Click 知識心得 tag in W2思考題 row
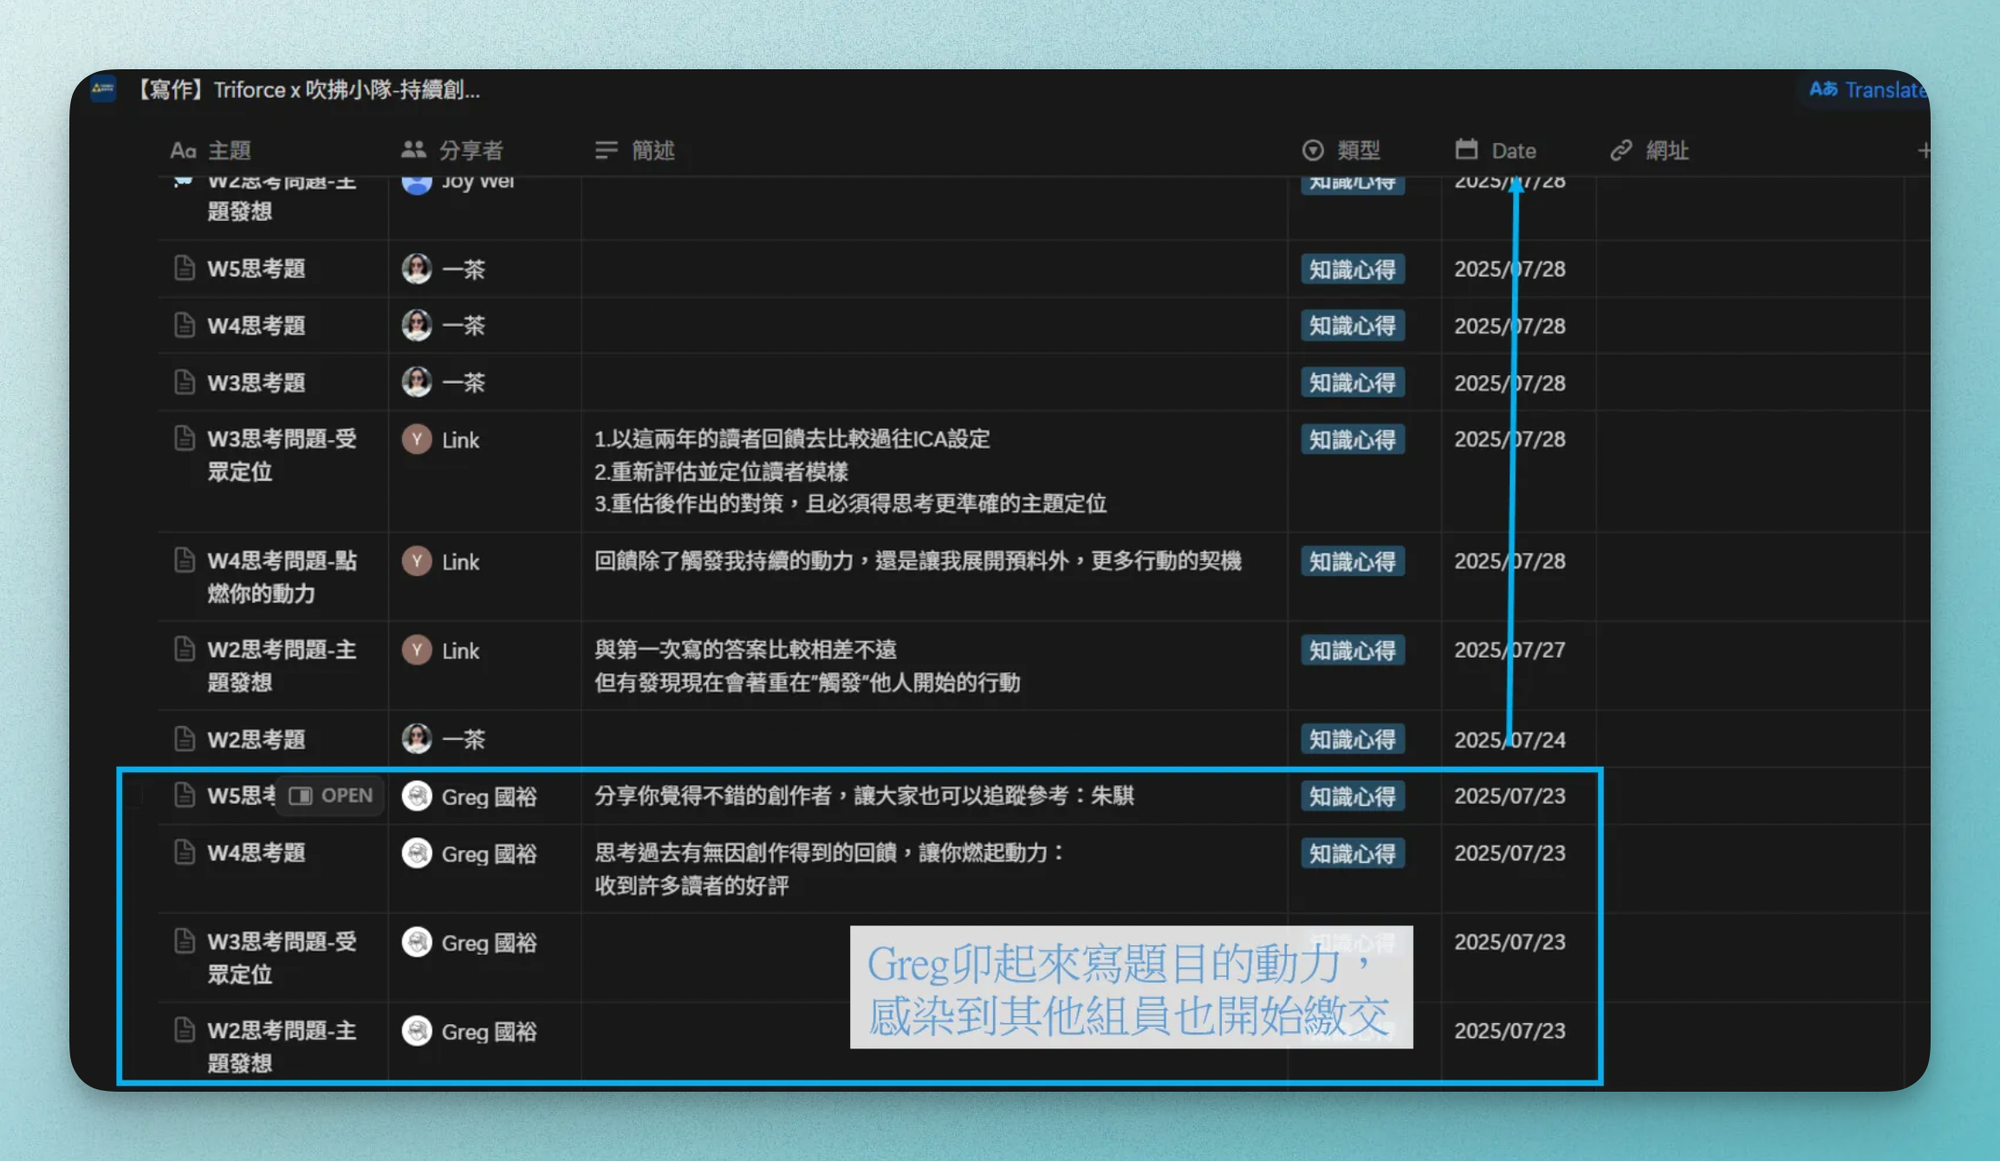Screen dimensions: 2000x1161 pyautogui.click(x=1352, y=740)
